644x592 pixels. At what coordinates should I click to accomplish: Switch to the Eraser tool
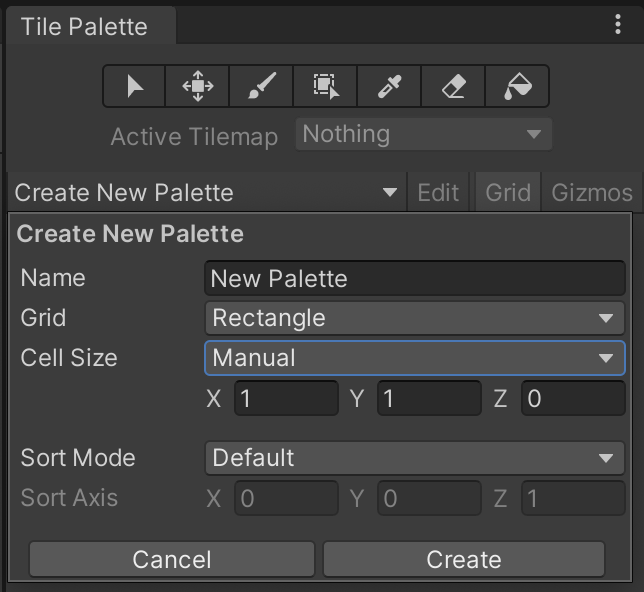[454, 87]
